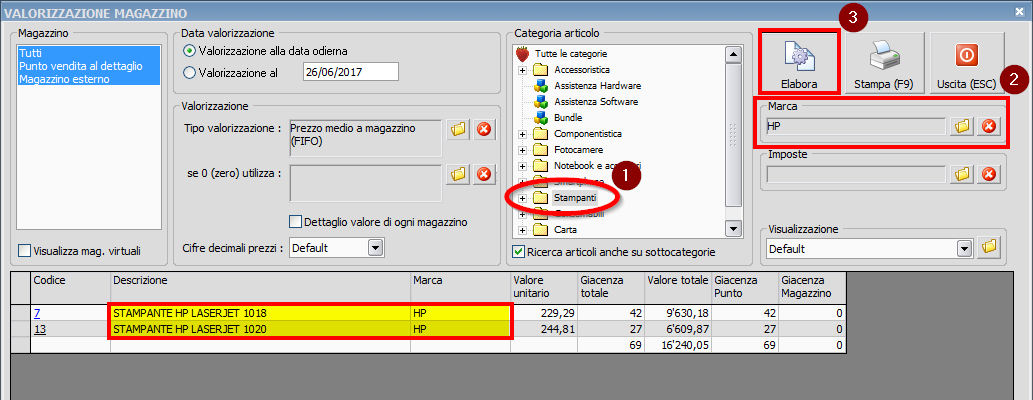Open the Visualizzazione dropdown
1033x400 pixels.
coord(965,249)
